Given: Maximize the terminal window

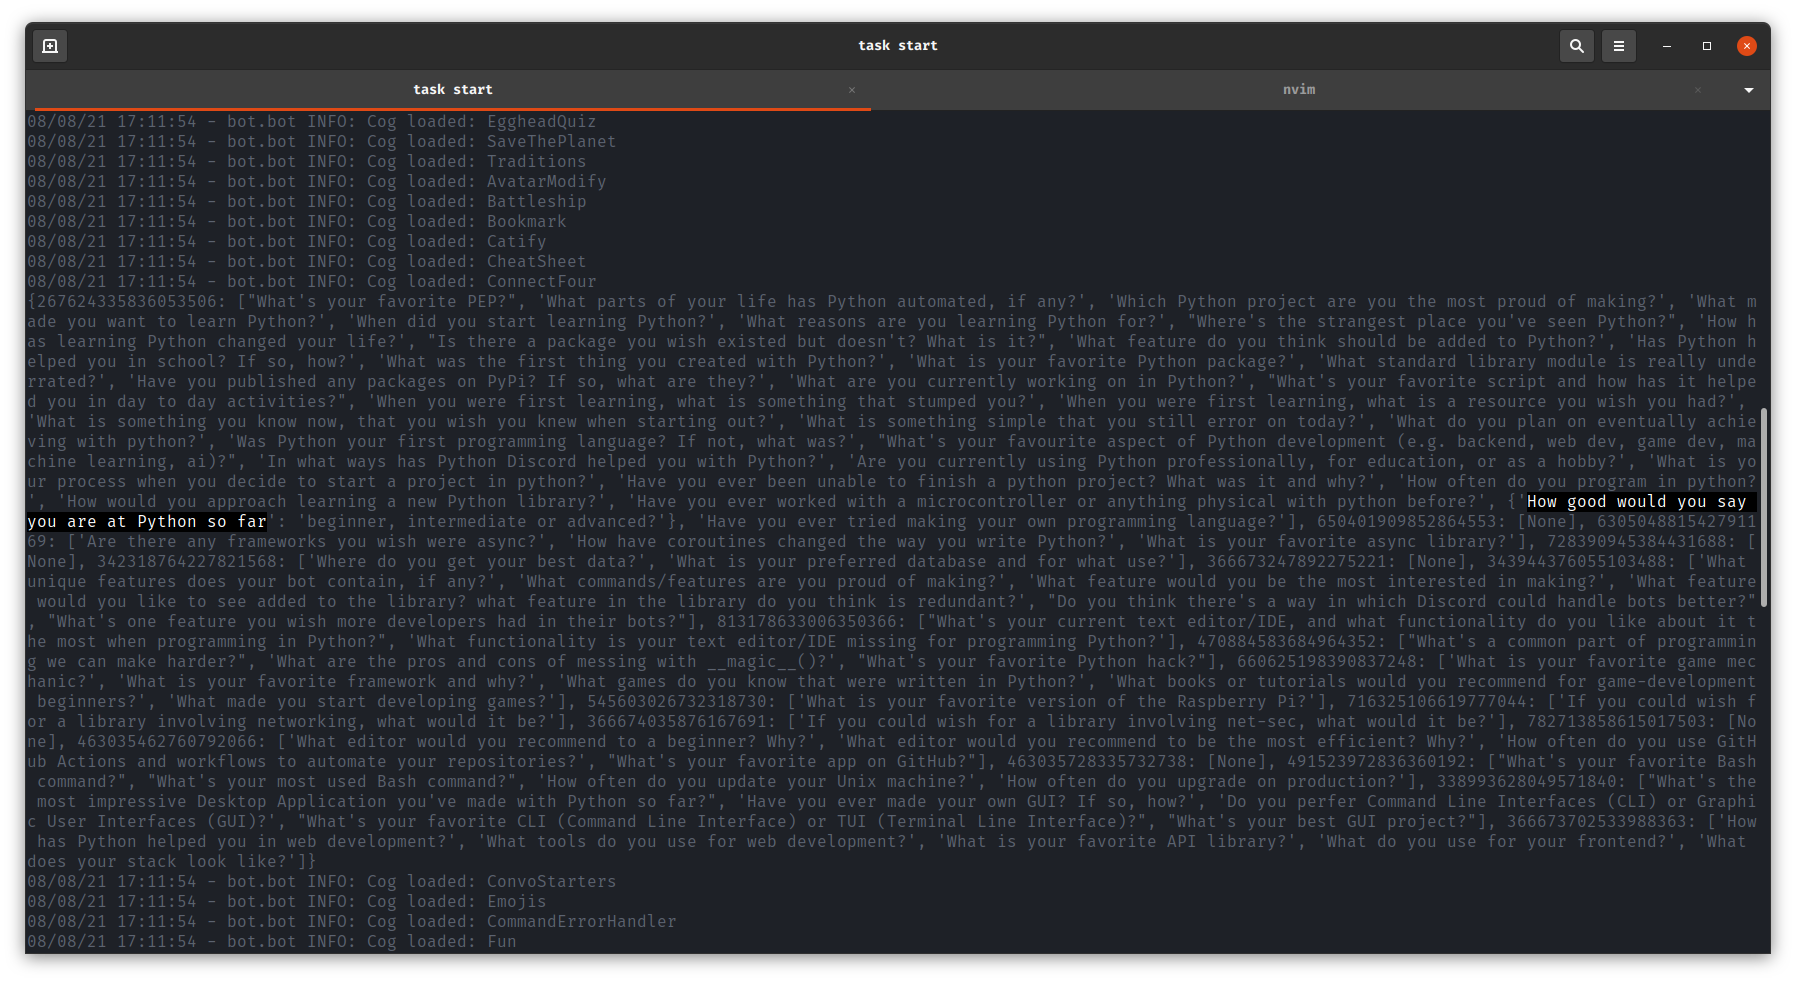Looking at the screenshot, I should (1707, 46).
